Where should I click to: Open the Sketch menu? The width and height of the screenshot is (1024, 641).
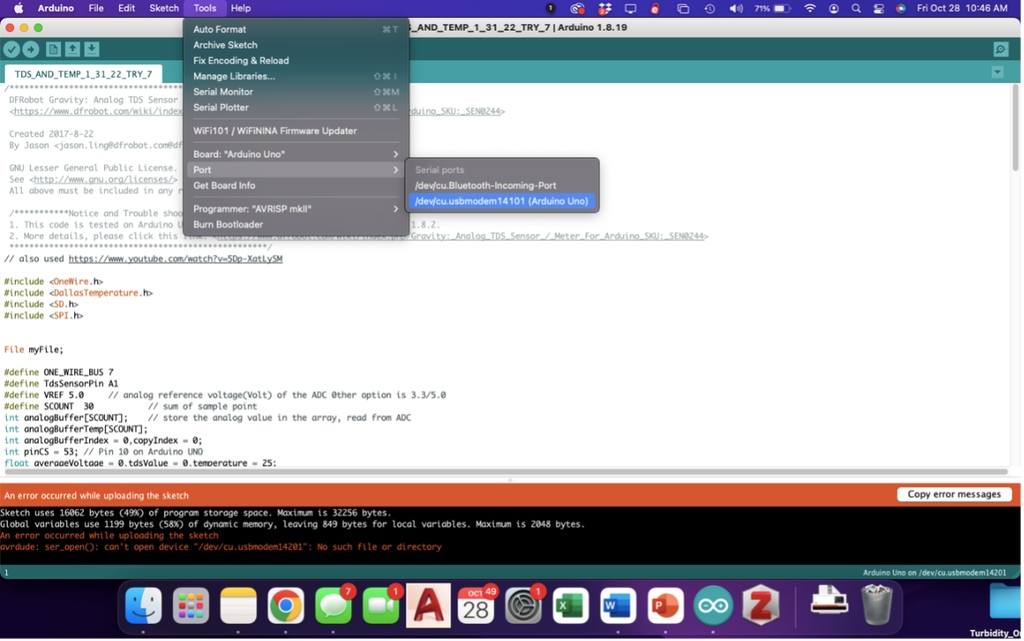pyautogui.click(x=164, y=8)
